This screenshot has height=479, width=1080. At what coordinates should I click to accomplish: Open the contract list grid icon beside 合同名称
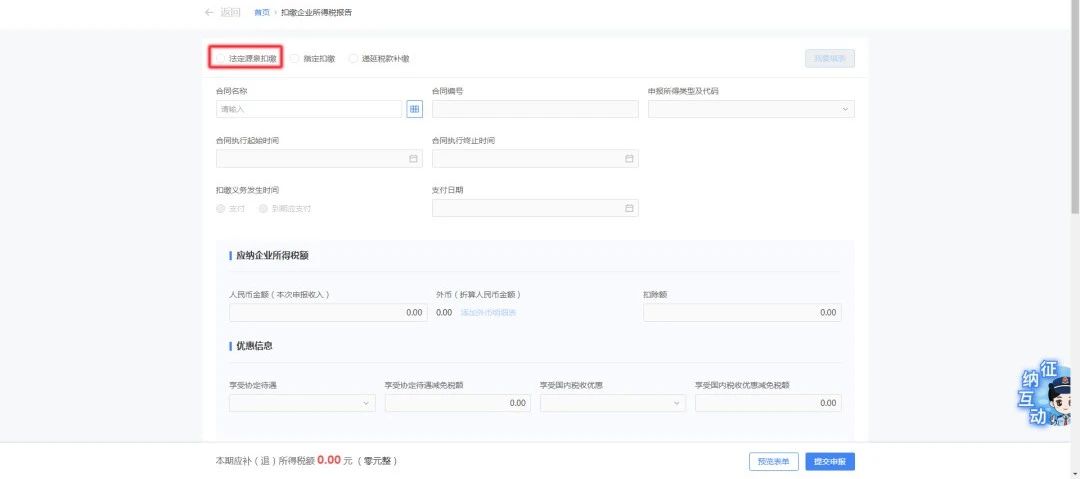(x=415, y=109)
